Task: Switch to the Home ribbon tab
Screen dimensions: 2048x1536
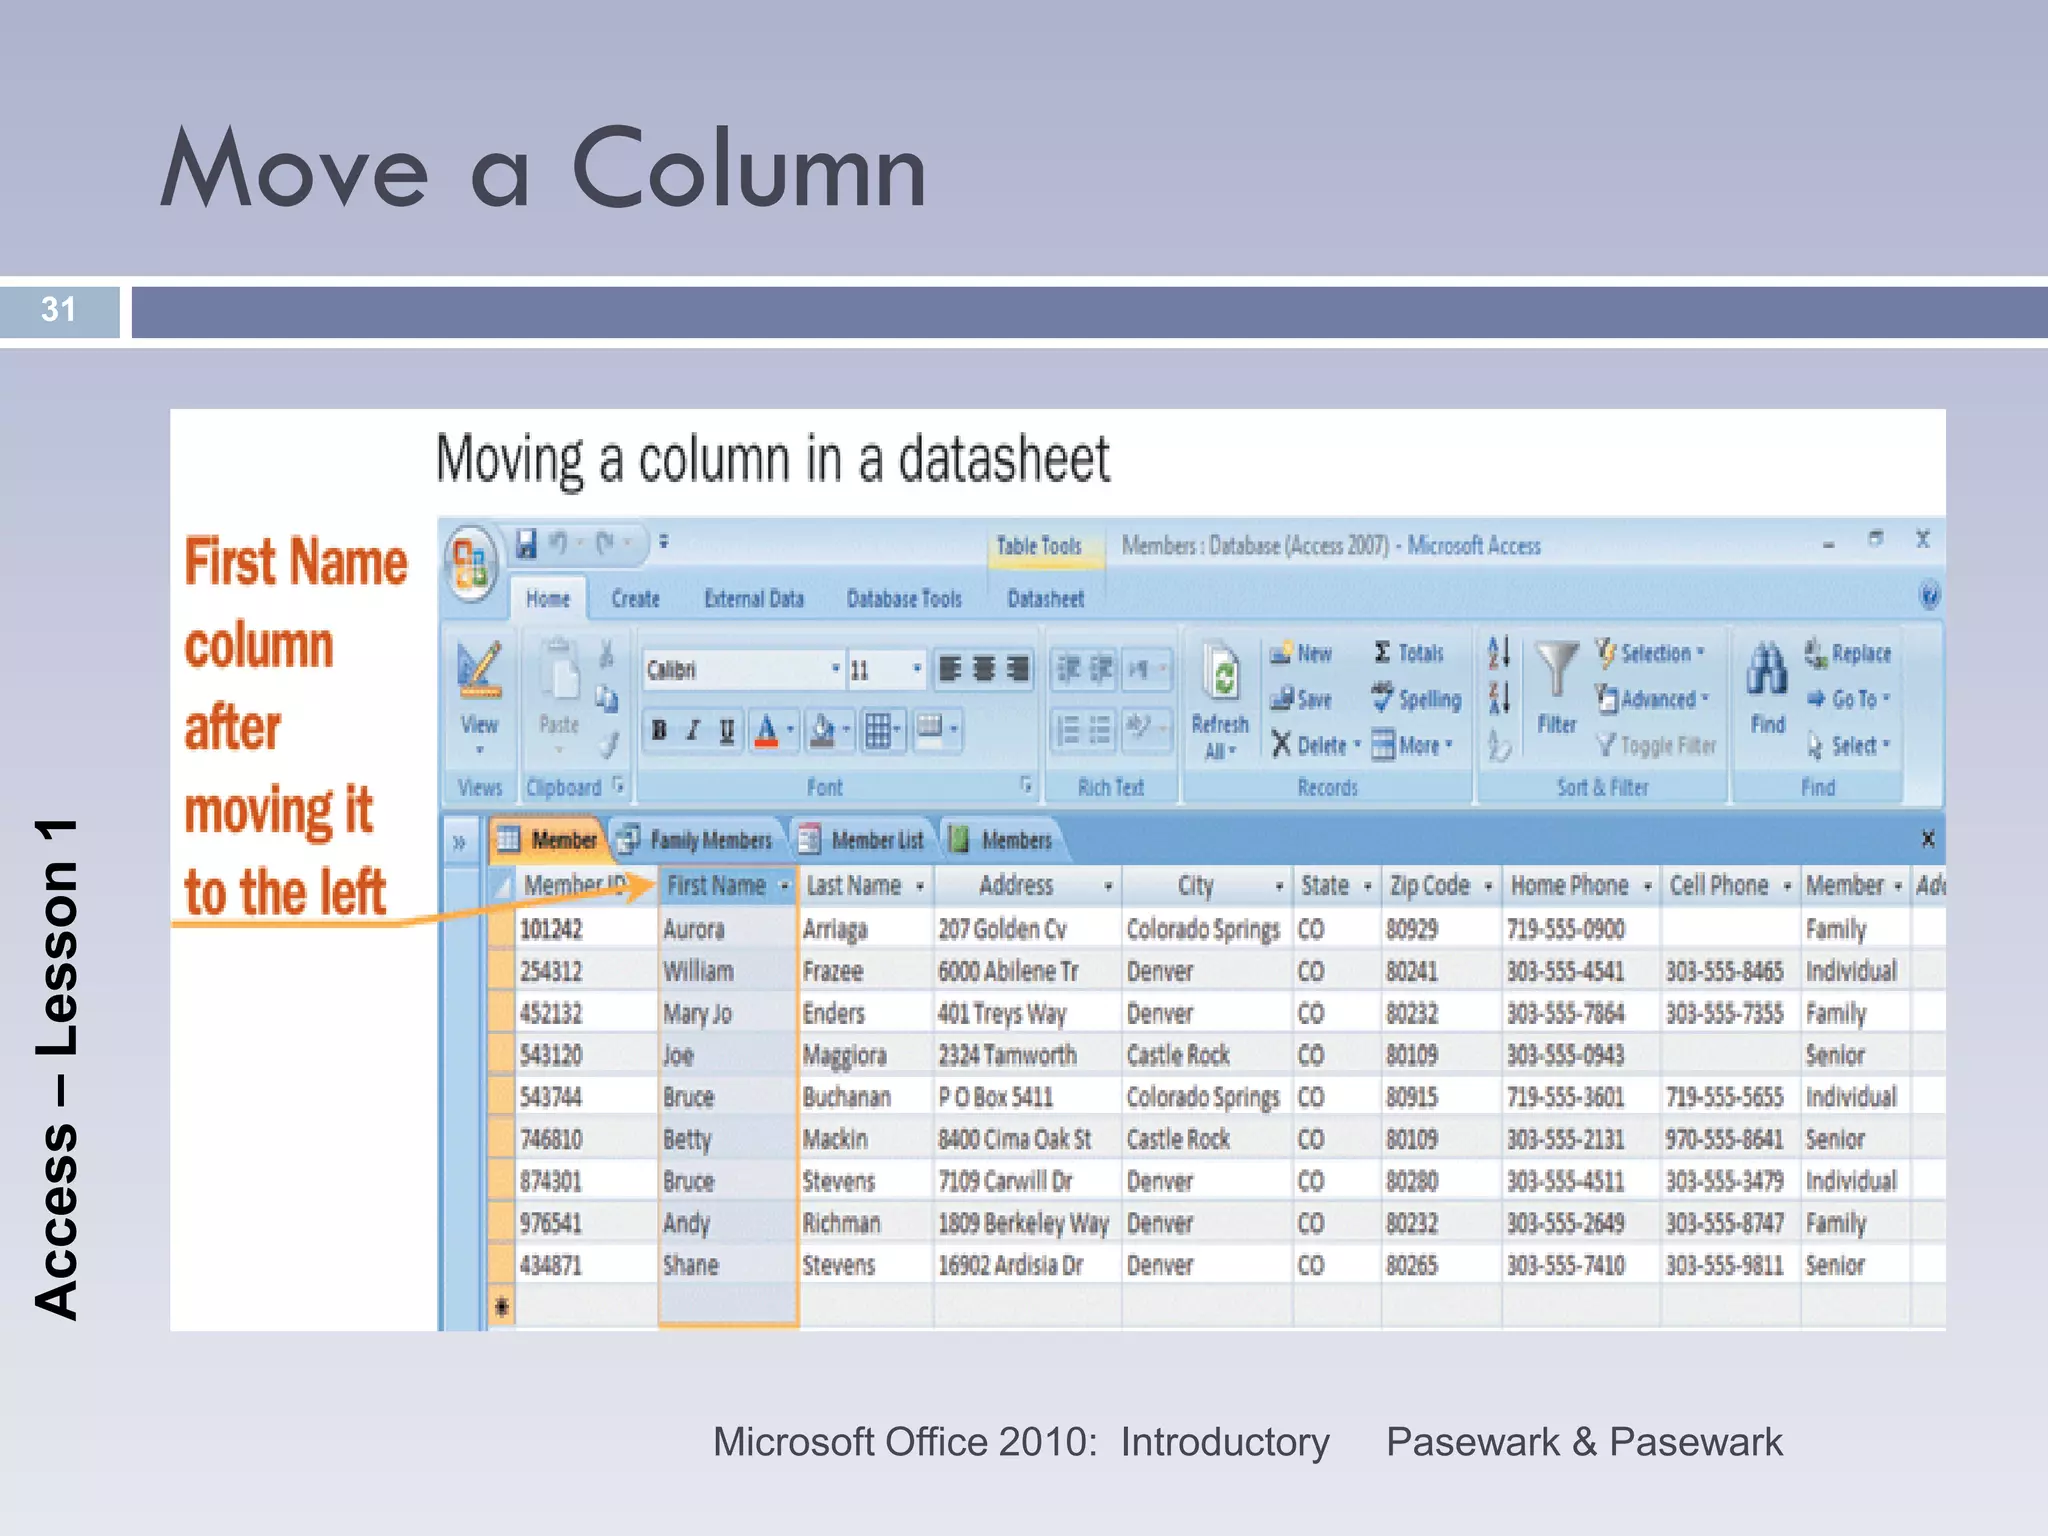Action: pyautogui.click(x=548, y=599)
